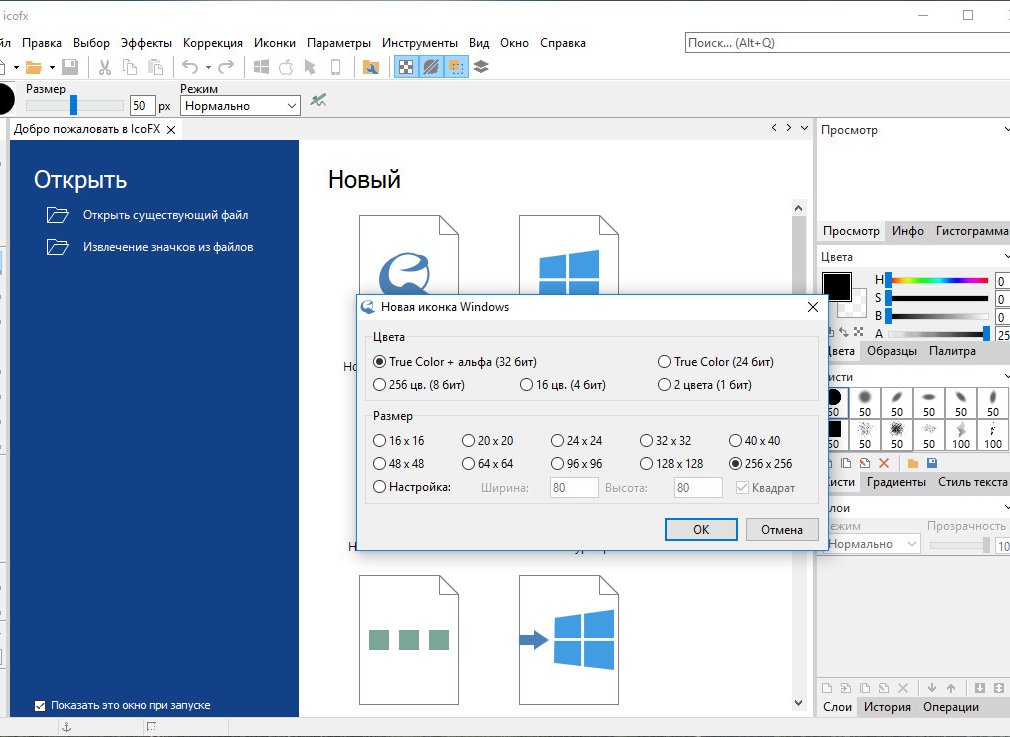Viewport: 1010px width, 737px height.
Task: Click the down arrow of welcome page scrollbar
Action: [x=799, y=703]
